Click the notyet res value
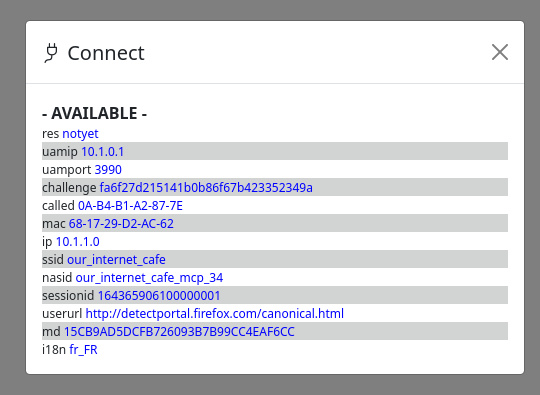The width and height of the screenshot is (540, 395). 80,134
